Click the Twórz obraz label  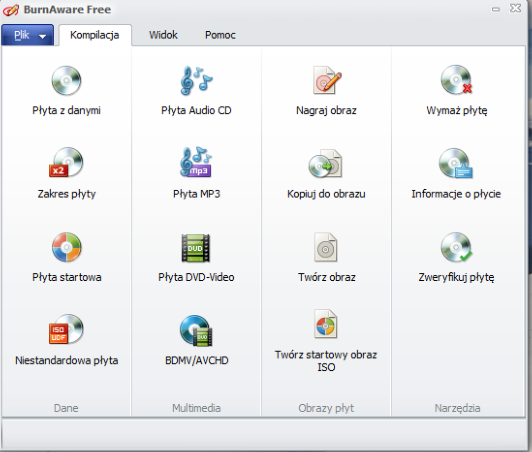click(x=326, y=277)
